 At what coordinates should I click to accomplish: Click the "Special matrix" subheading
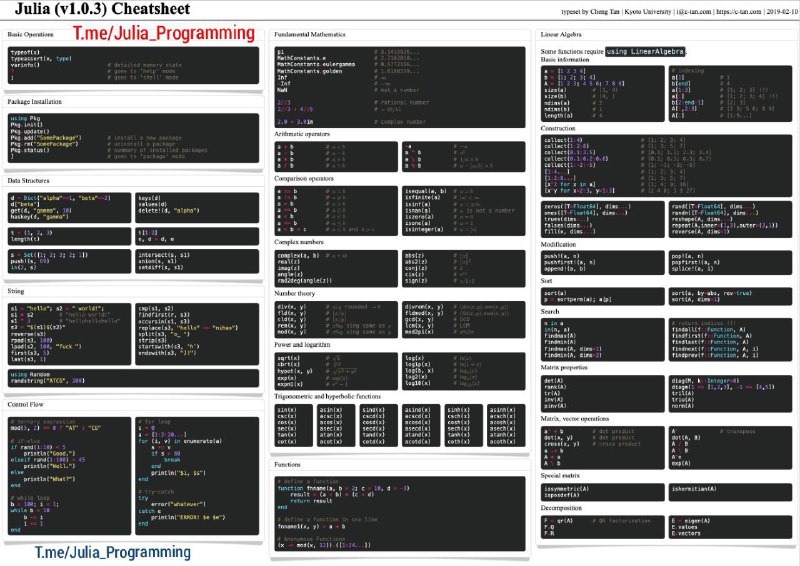[560, 476]
